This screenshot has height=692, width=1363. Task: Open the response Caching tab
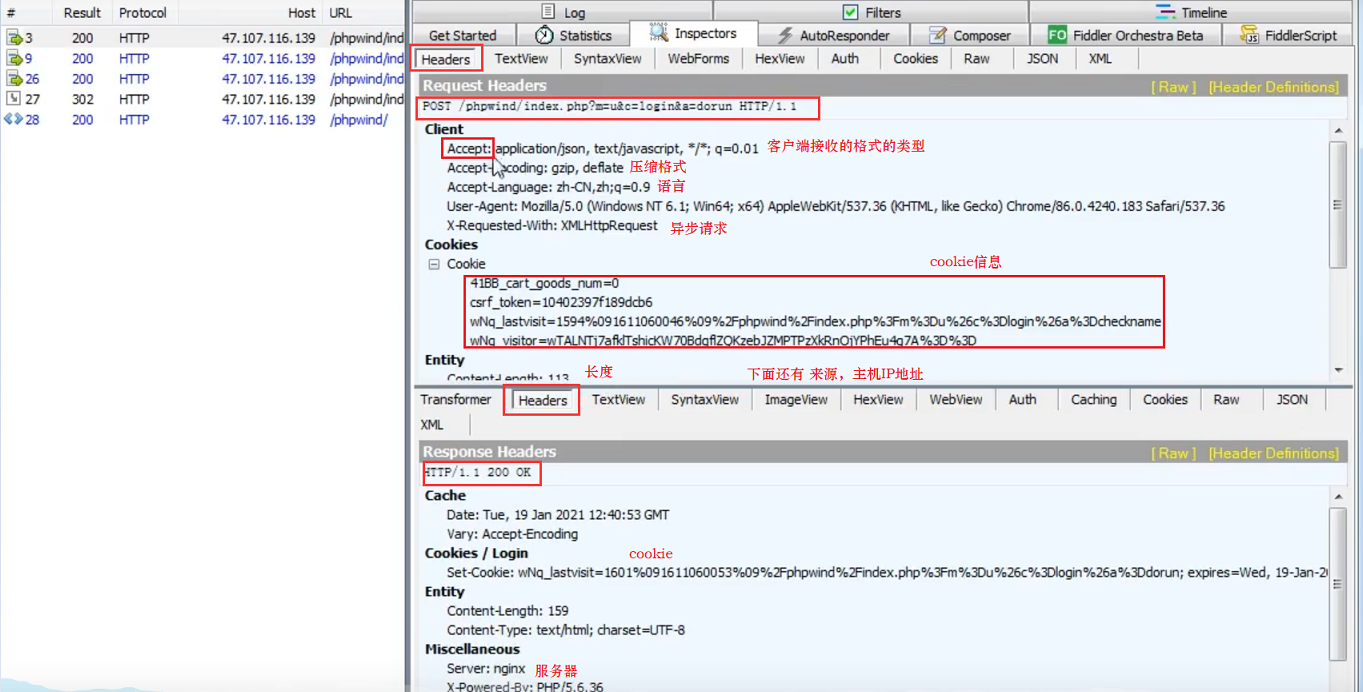pyautogui.click(x=1093, y=400)
